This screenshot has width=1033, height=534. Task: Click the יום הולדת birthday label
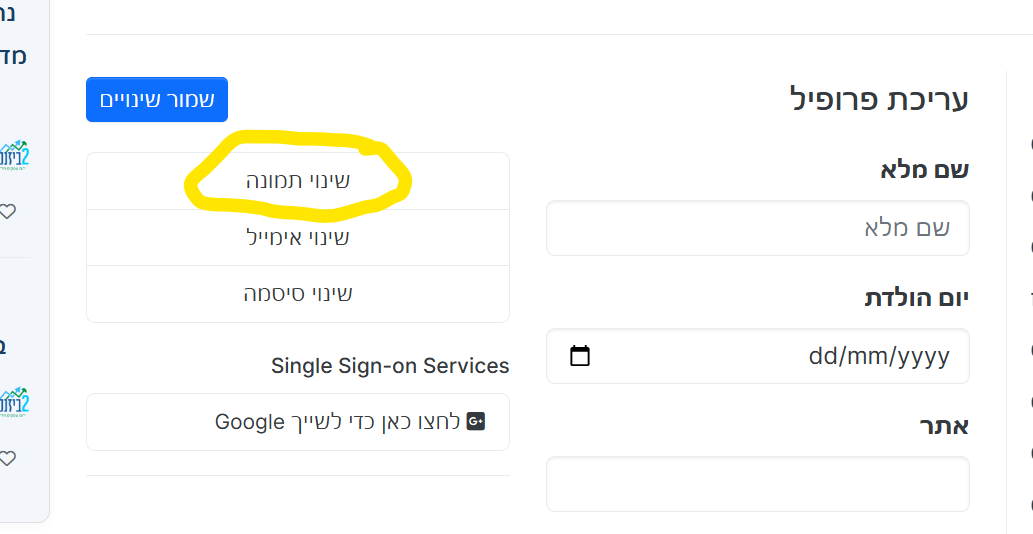coord(916,298)
